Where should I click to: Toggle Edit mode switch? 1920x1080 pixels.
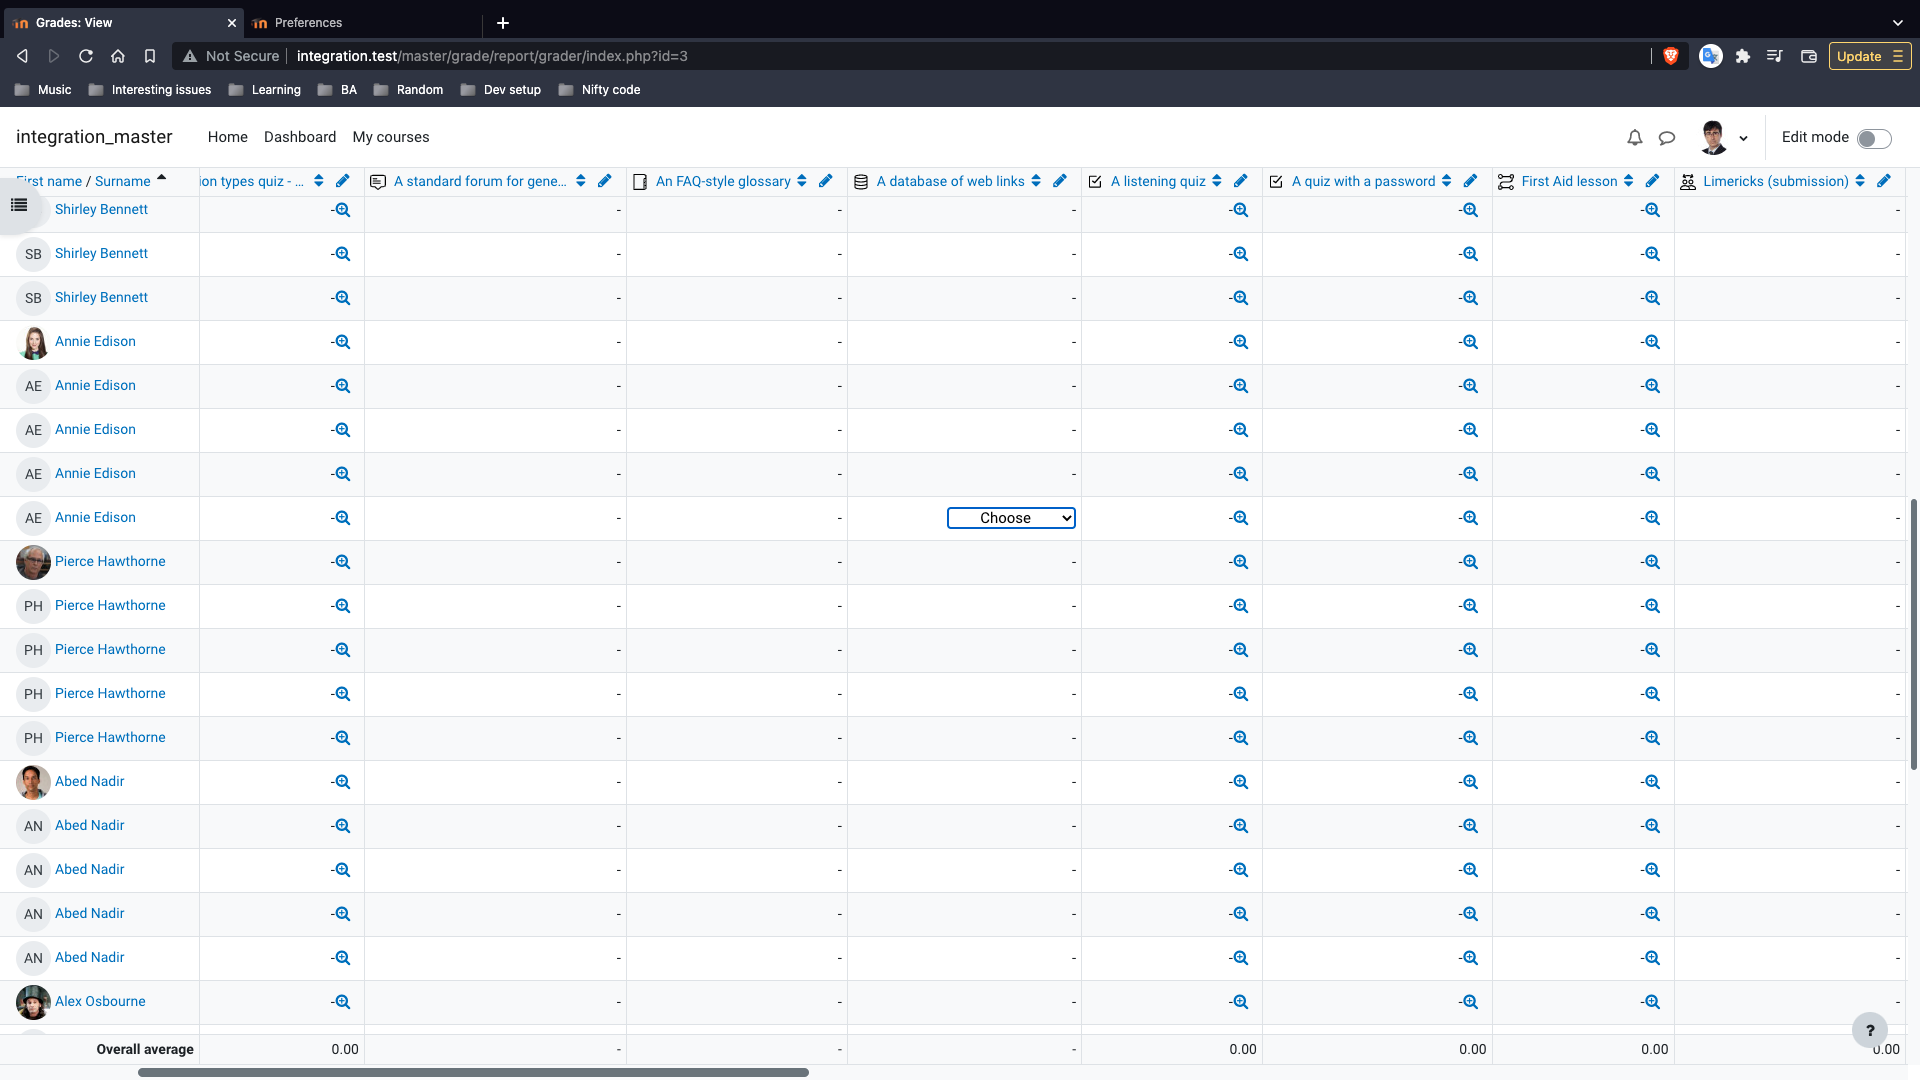(1874, 138)
